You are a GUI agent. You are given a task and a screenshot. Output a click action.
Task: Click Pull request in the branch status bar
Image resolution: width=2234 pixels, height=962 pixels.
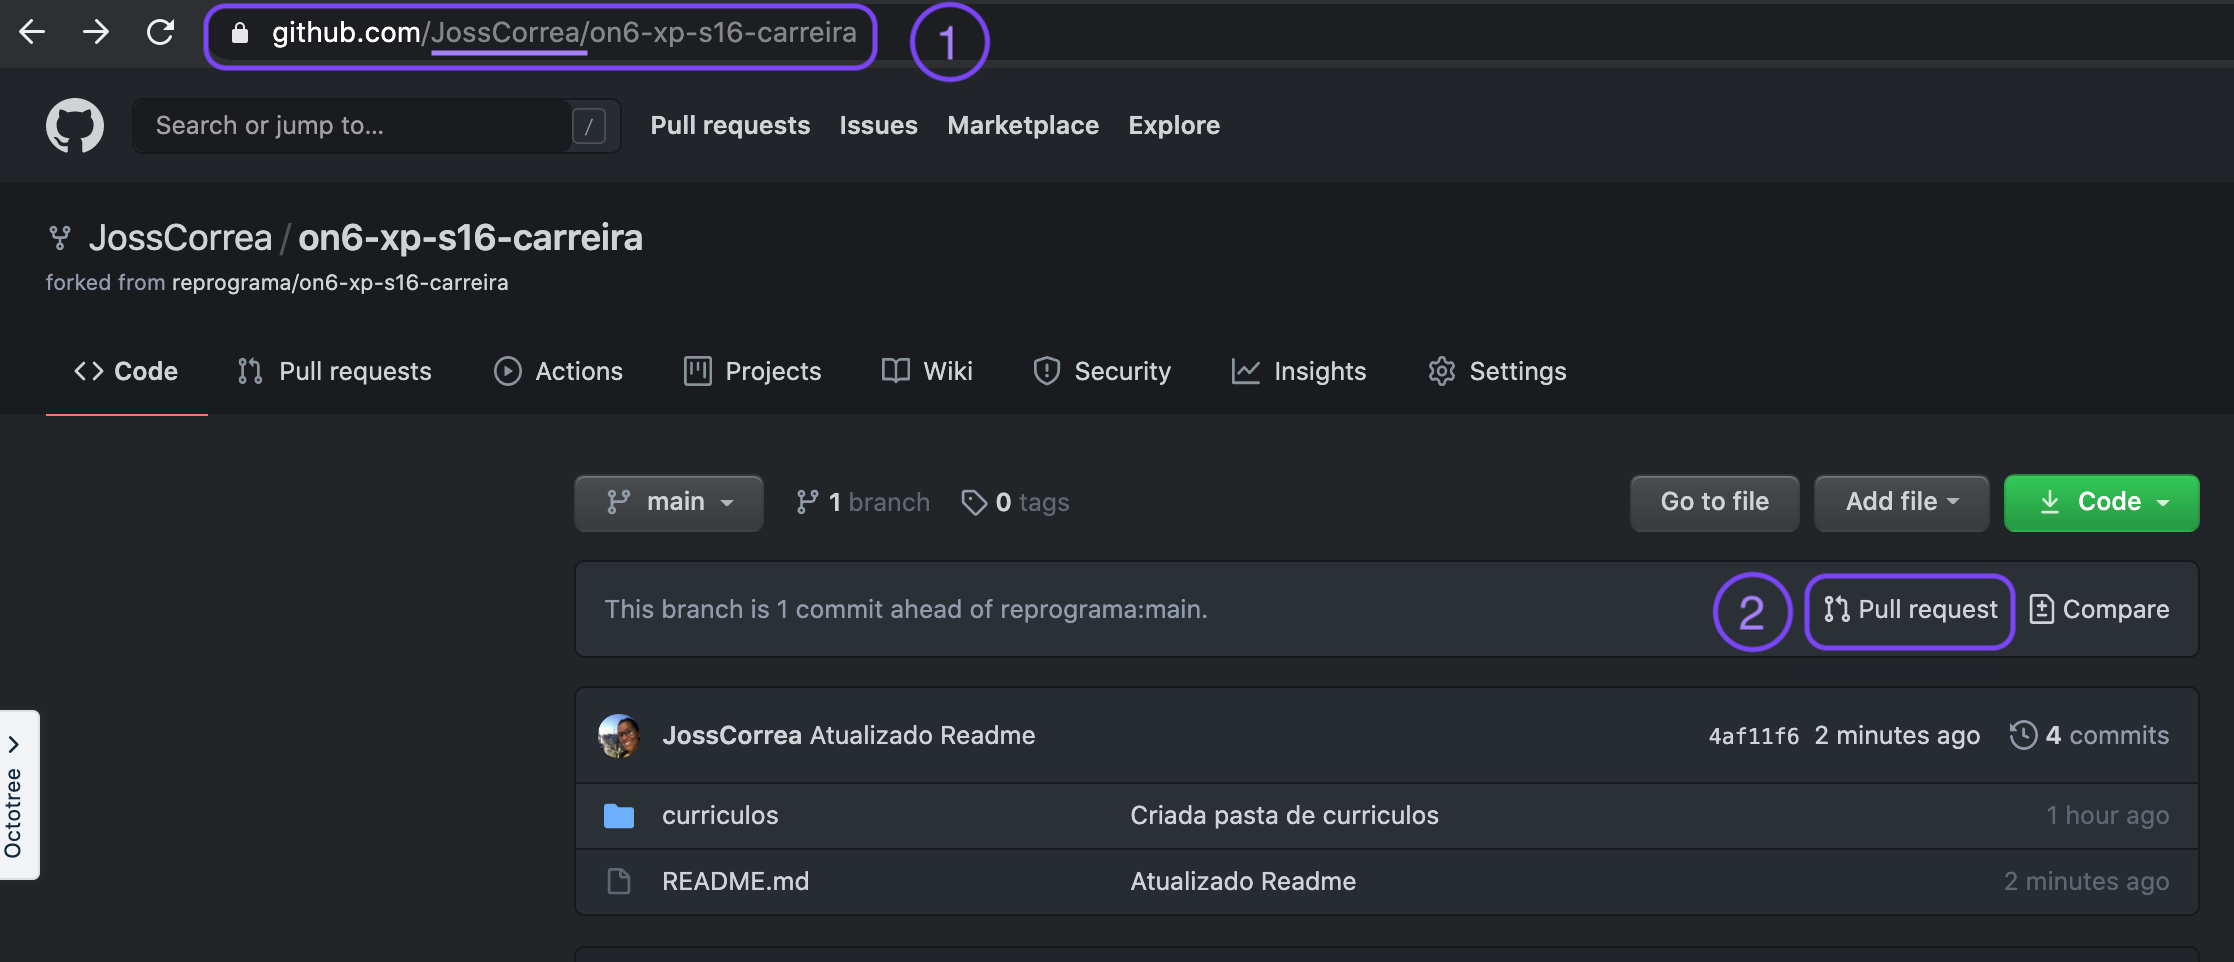1910,610
